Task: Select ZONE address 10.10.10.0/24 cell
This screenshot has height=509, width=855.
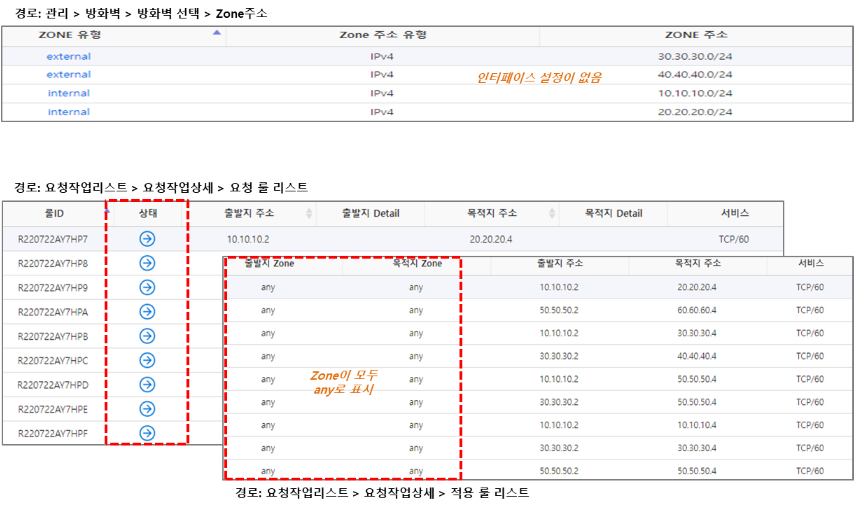Action: 695,93
